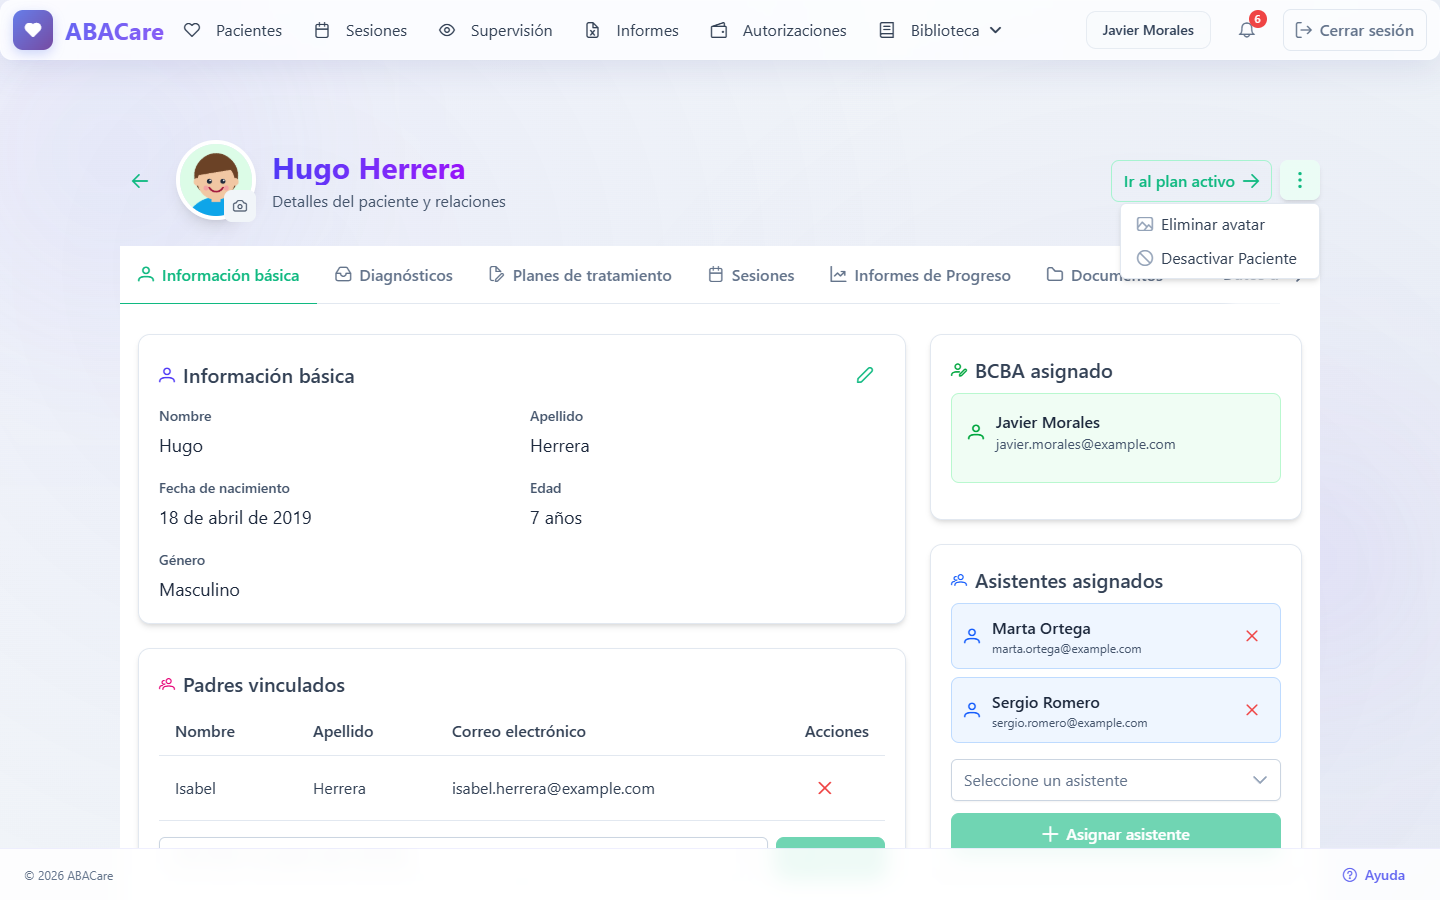Click the Asignar asistente button
The image size is (1440, 900).
(x=1116, y=832)
